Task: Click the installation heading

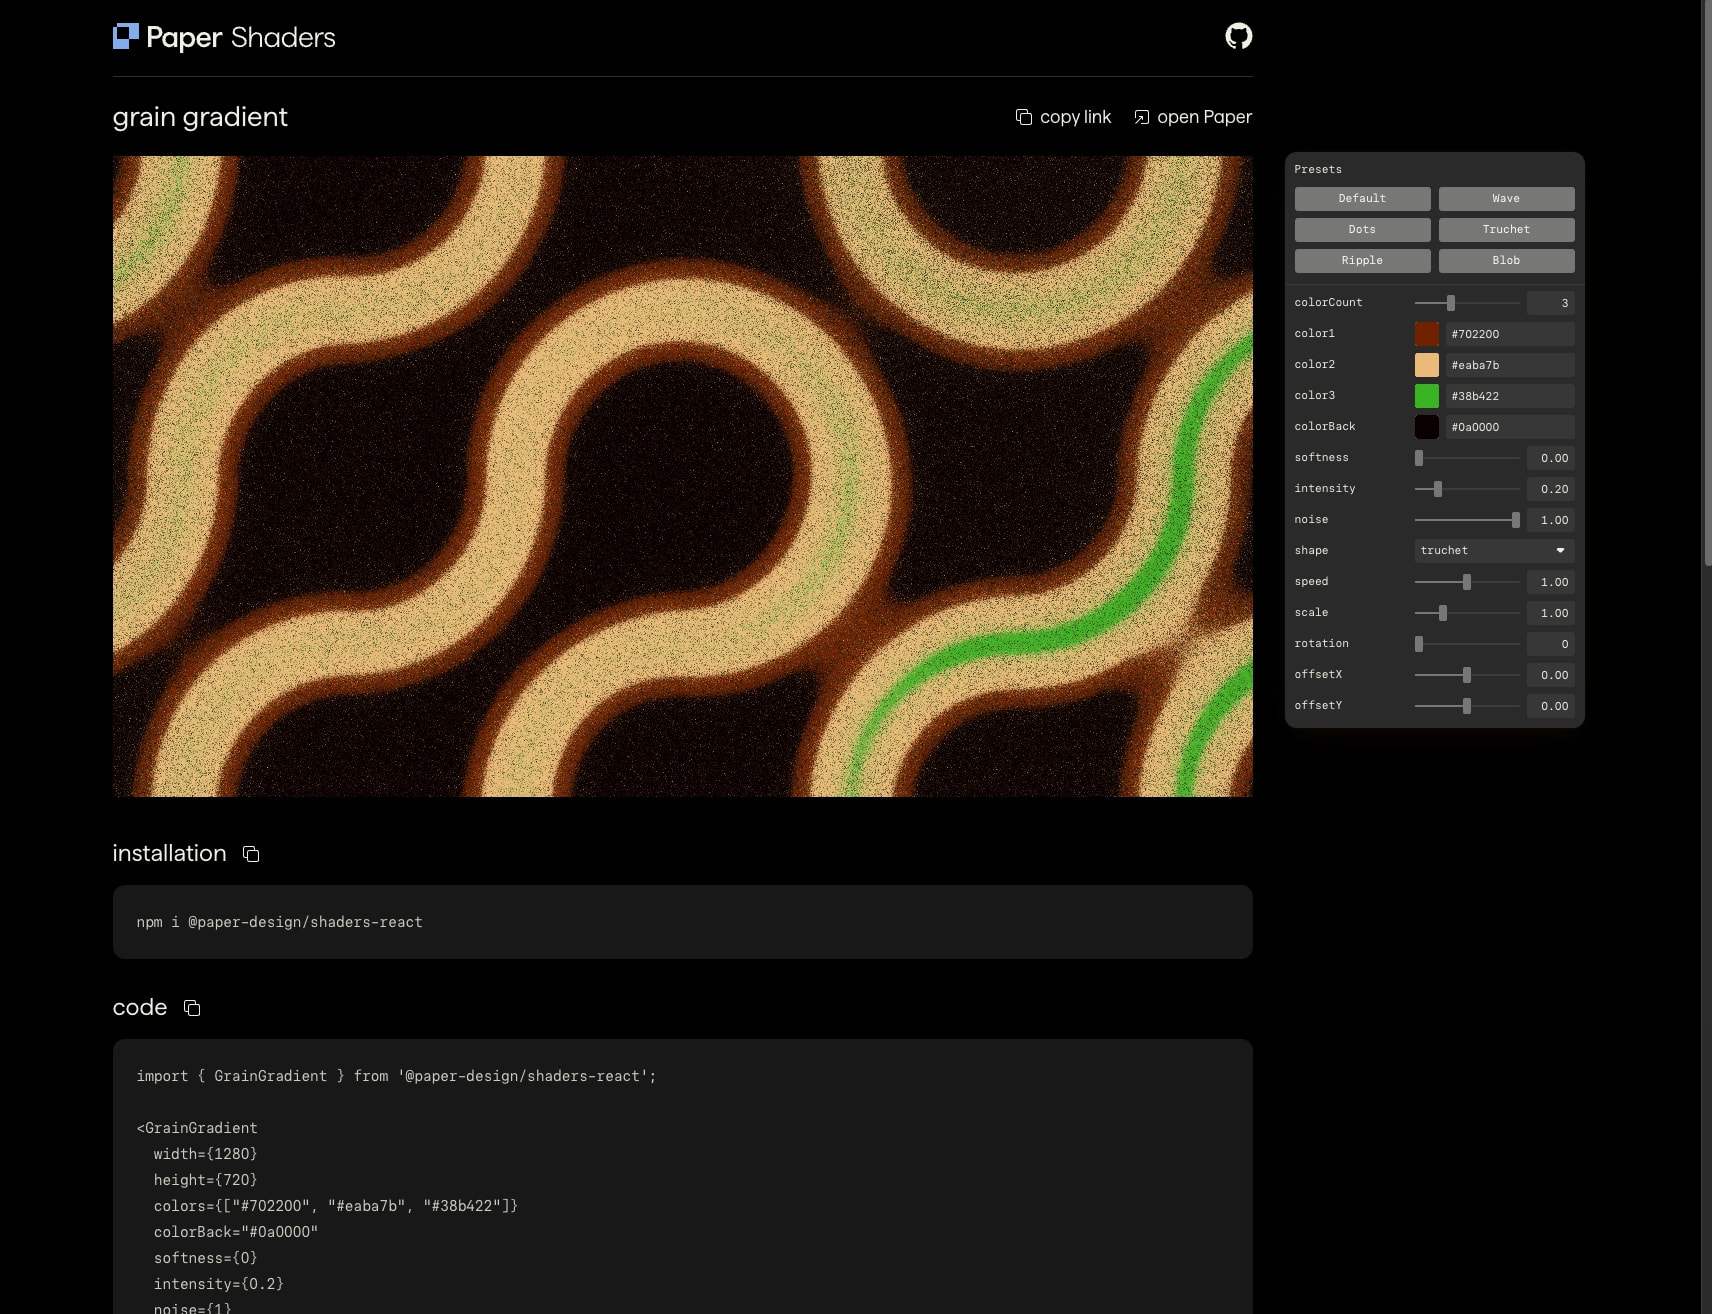Action: click(169, 853)
